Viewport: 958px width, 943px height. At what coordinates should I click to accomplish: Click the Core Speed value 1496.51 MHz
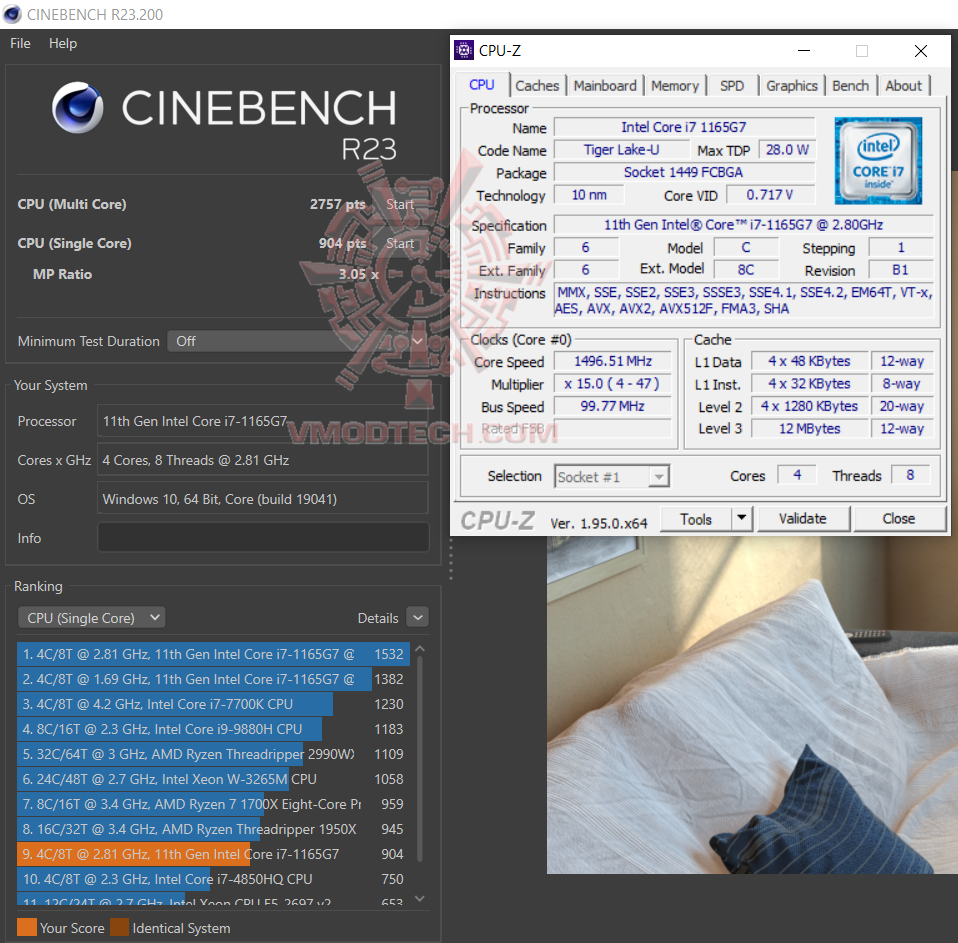point(613,361)
